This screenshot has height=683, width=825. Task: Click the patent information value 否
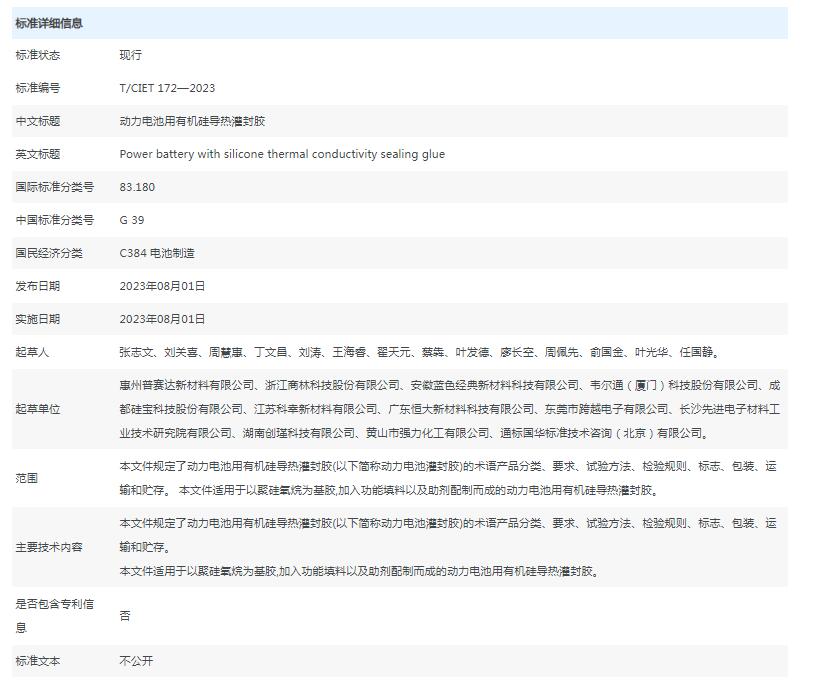coord(125,616)
